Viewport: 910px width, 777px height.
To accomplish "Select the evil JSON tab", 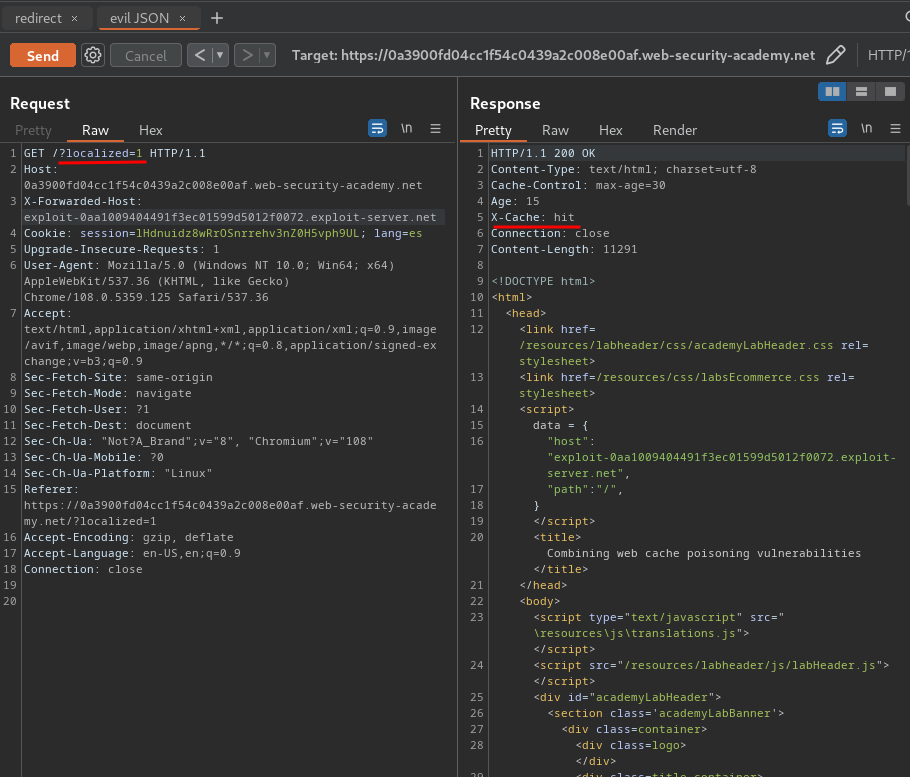I will (139, 19).
